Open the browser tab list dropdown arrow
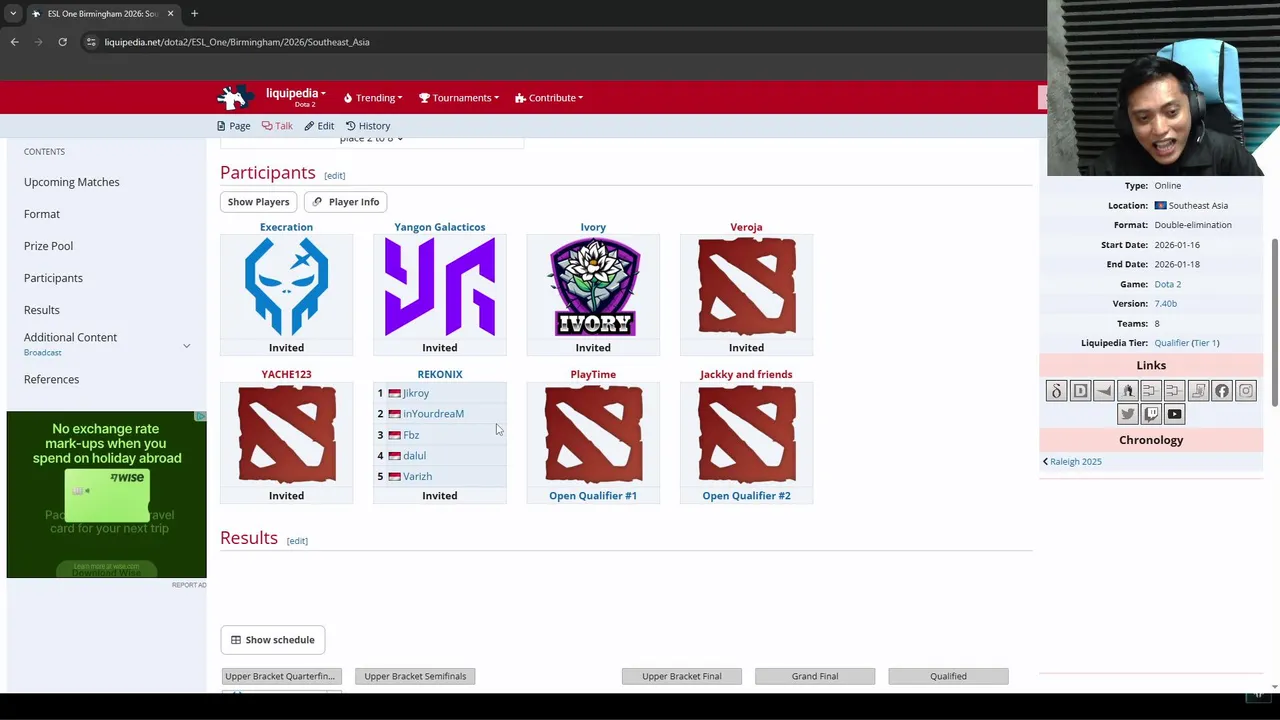 (x=13, y=14)
